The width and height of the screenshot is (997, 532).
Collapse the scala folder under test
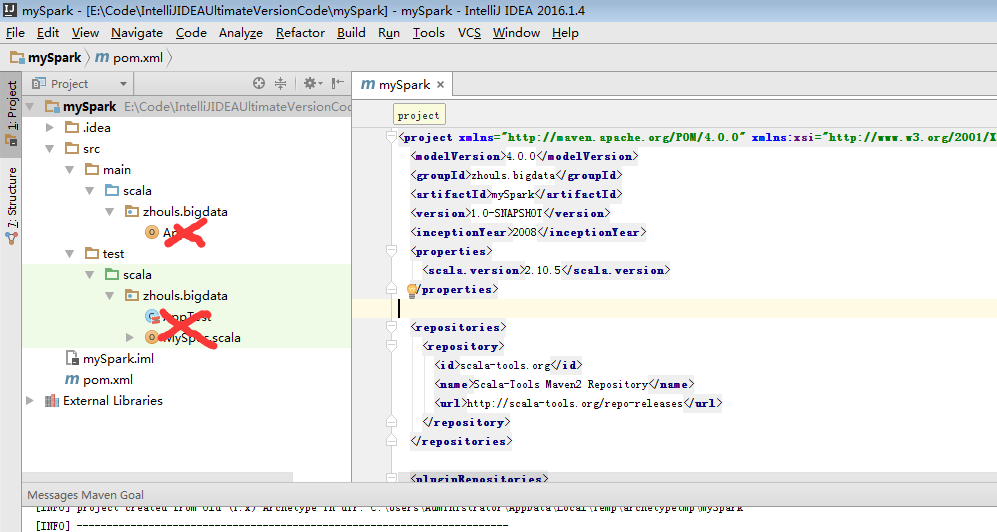pyautogui.click(x=90, y=275)
